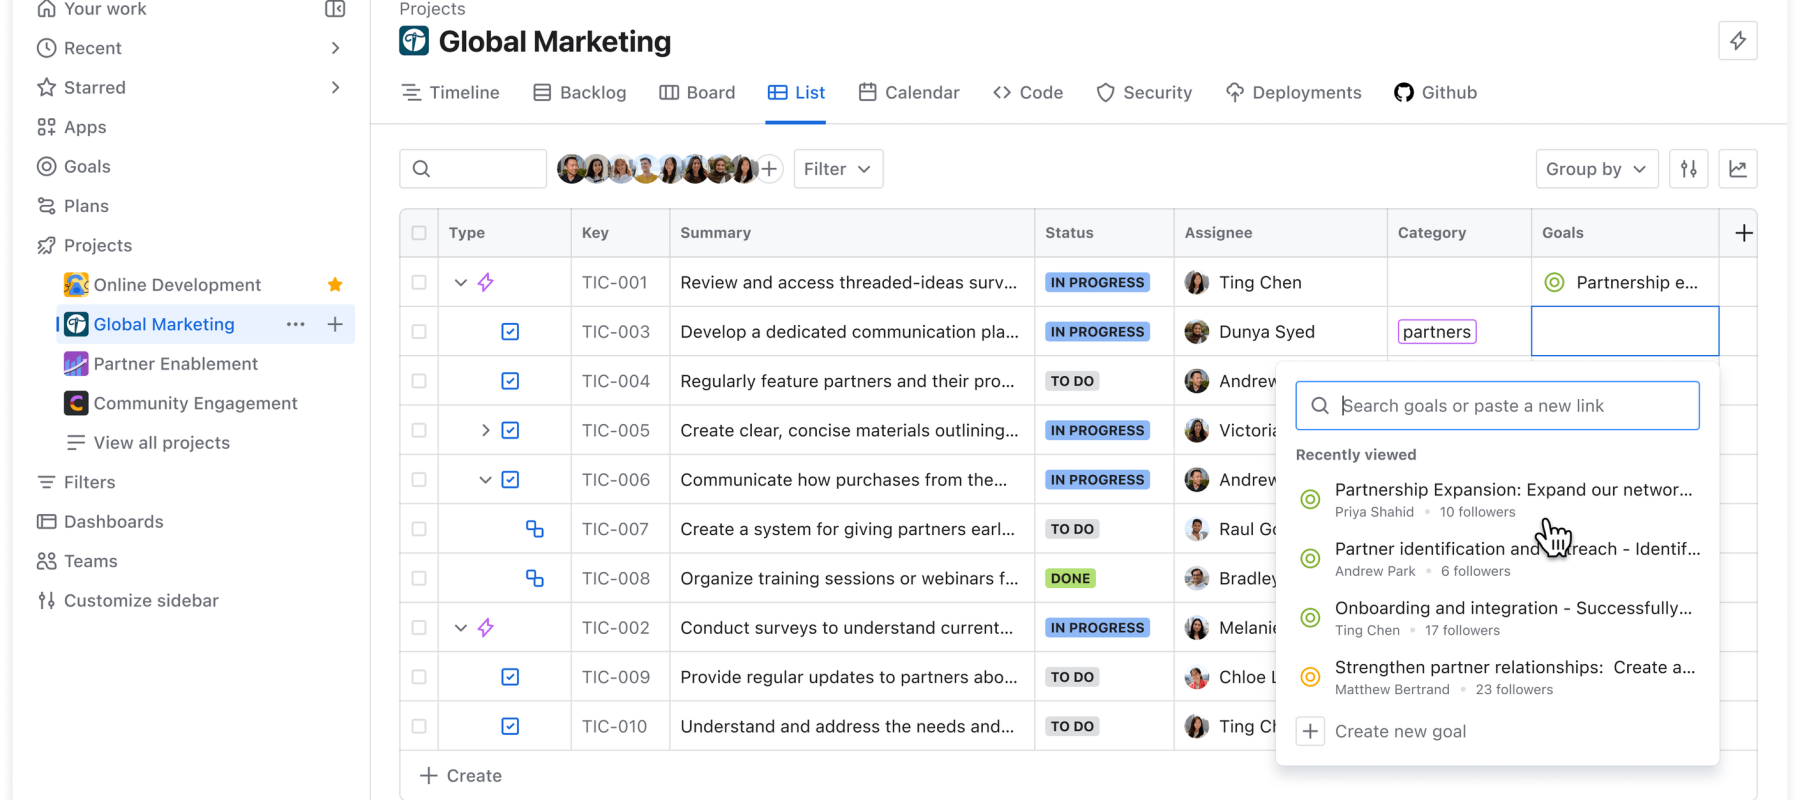Open the three-dot menu for Global Marketing
The height and width of the screenshot is (800, 1800).
[x=296, y=324]
